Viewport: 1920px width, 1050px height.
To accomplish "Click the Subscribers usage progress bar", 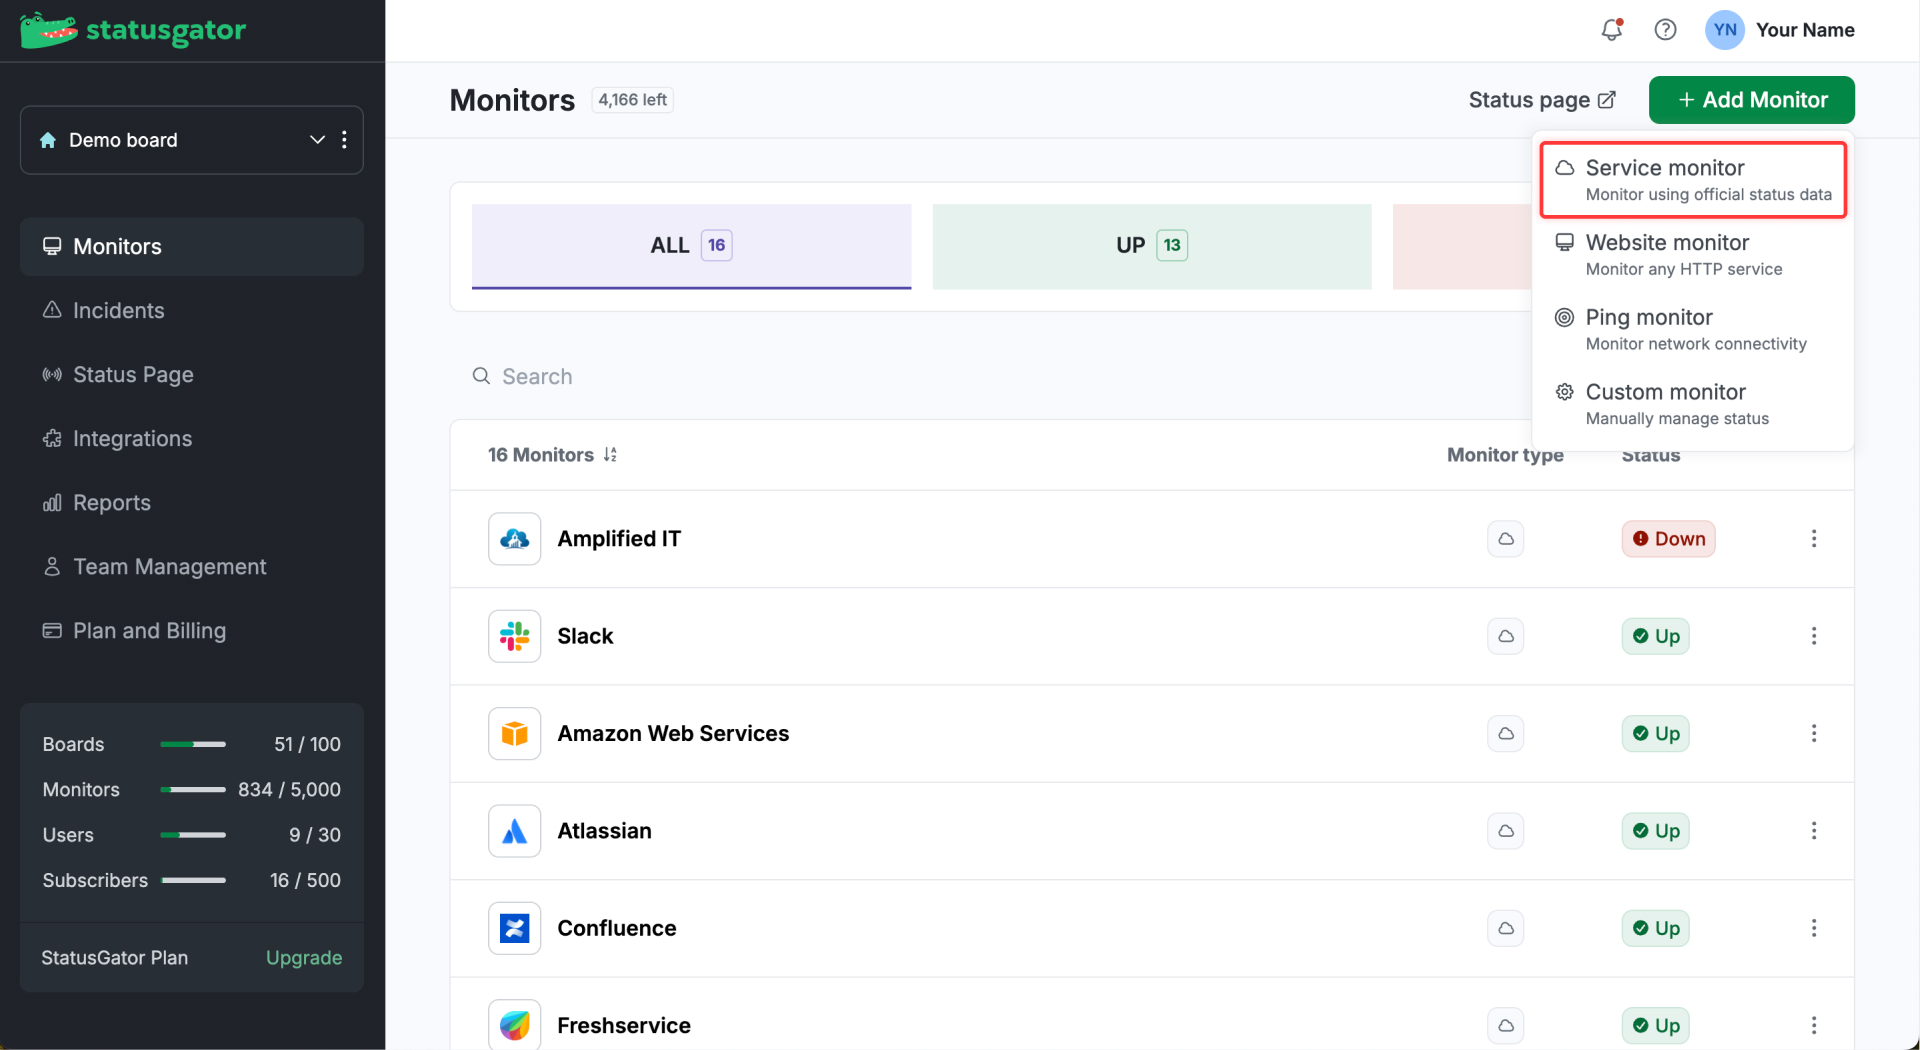I will [193, 881].
